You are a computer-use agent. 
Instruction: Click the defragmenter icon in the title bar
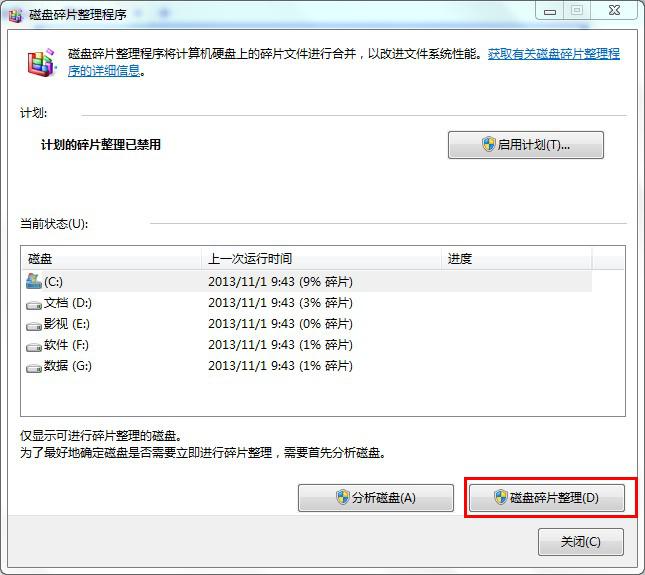pyautogui.click(x=15, y=12)
